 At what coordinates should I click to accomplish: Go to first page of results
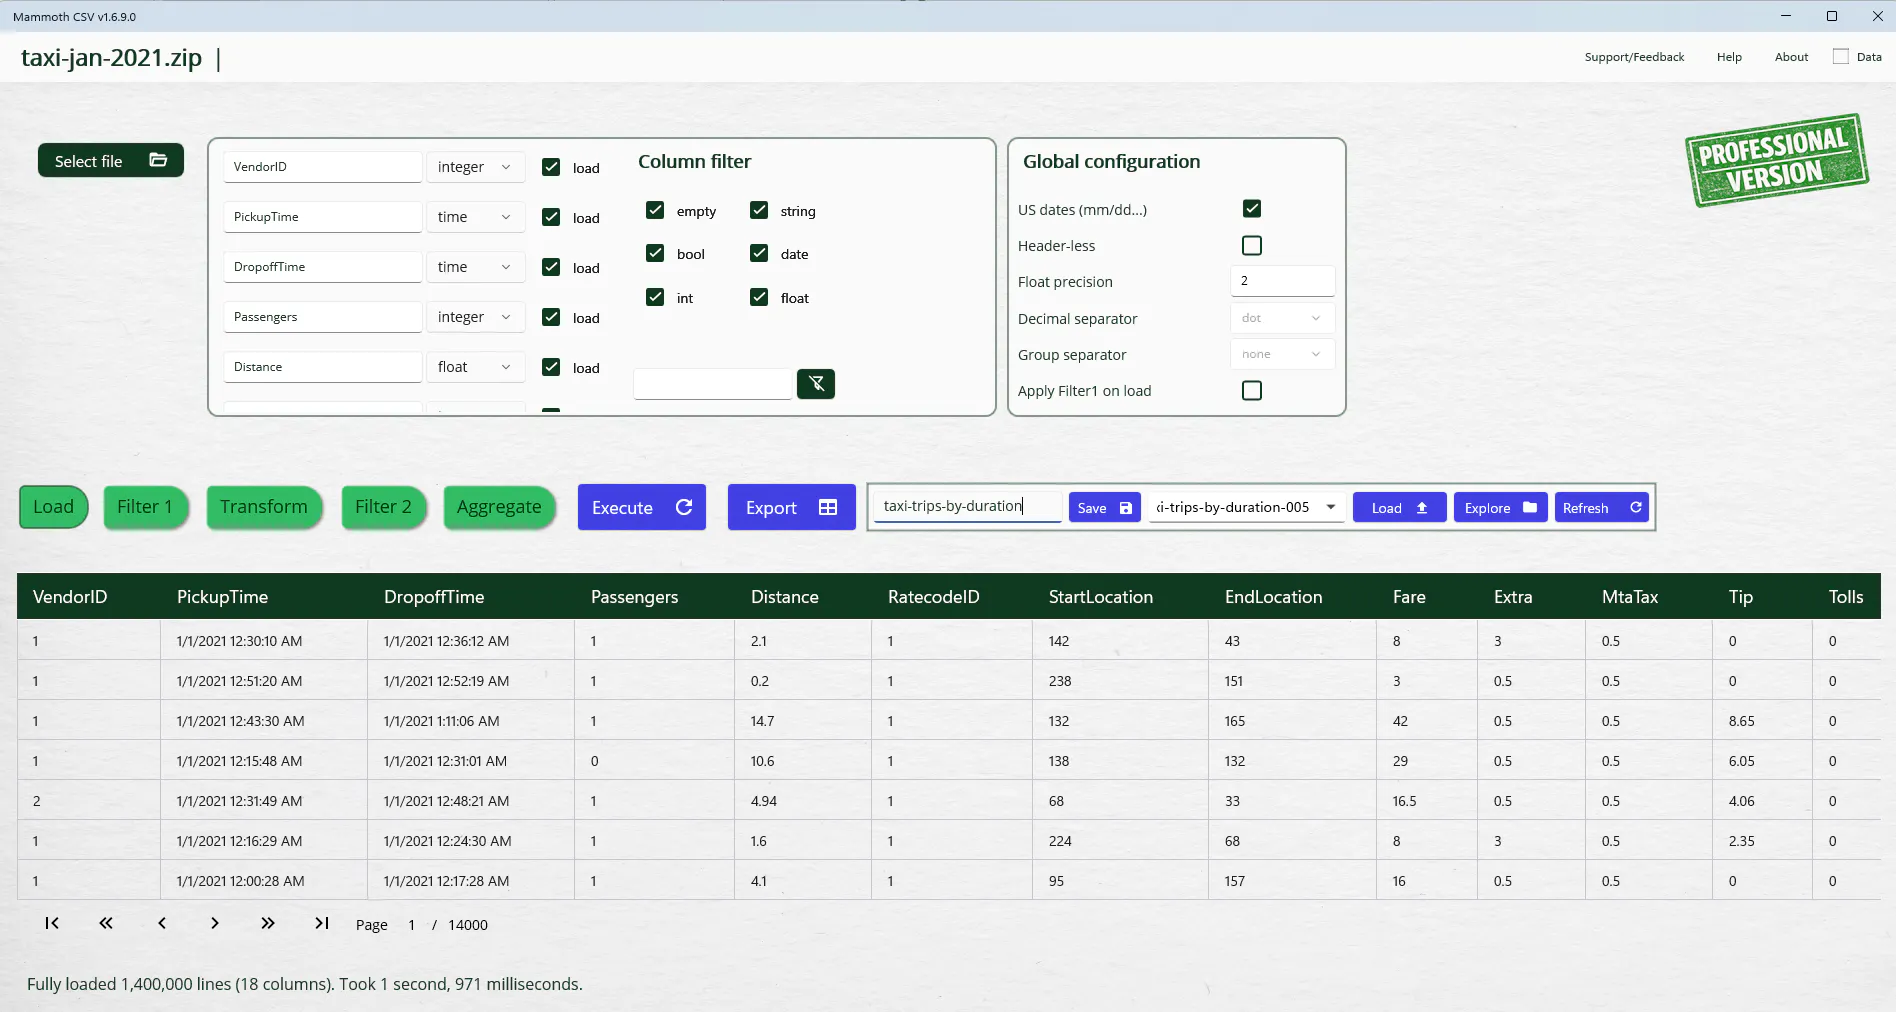pos(52,923)
